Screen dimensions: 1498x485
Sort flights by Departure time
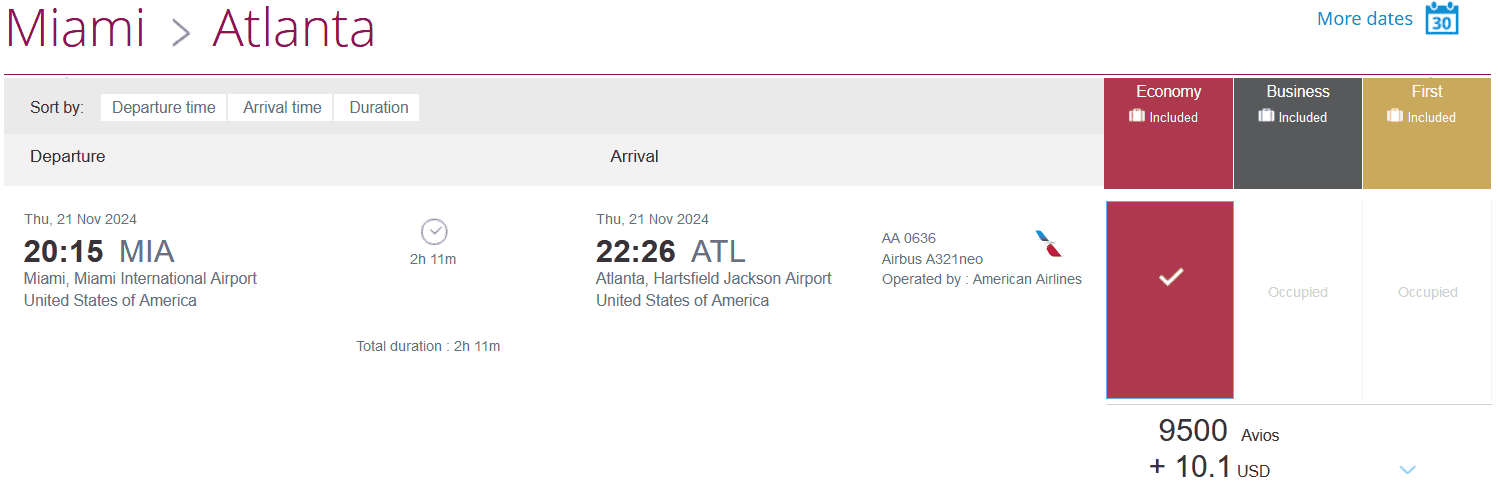tap(163, 108)
